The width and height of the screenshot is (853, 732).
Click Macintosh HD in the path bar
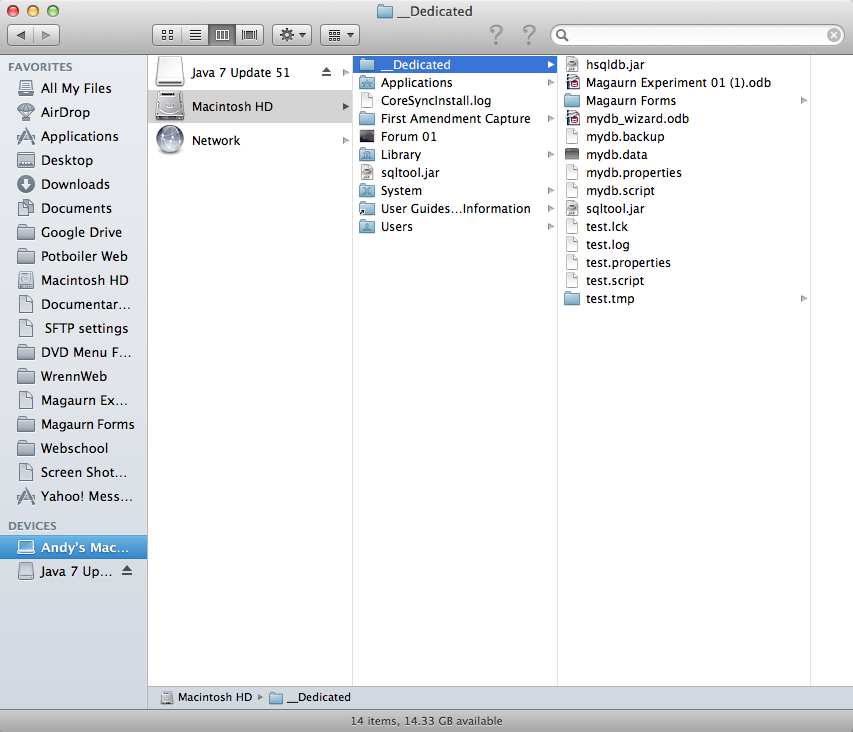click(x=214, y=697)
